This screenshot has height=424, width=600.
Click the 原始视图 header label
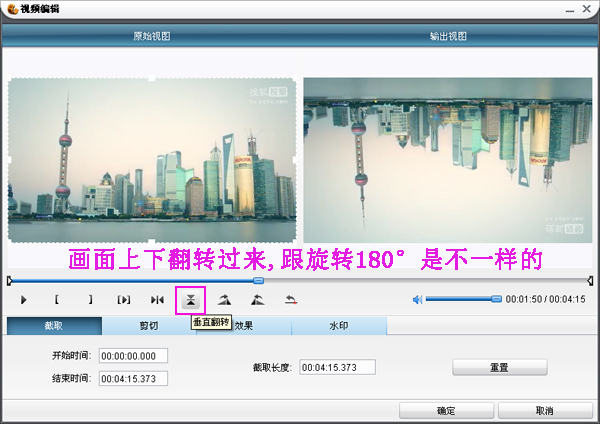(152, 36)
